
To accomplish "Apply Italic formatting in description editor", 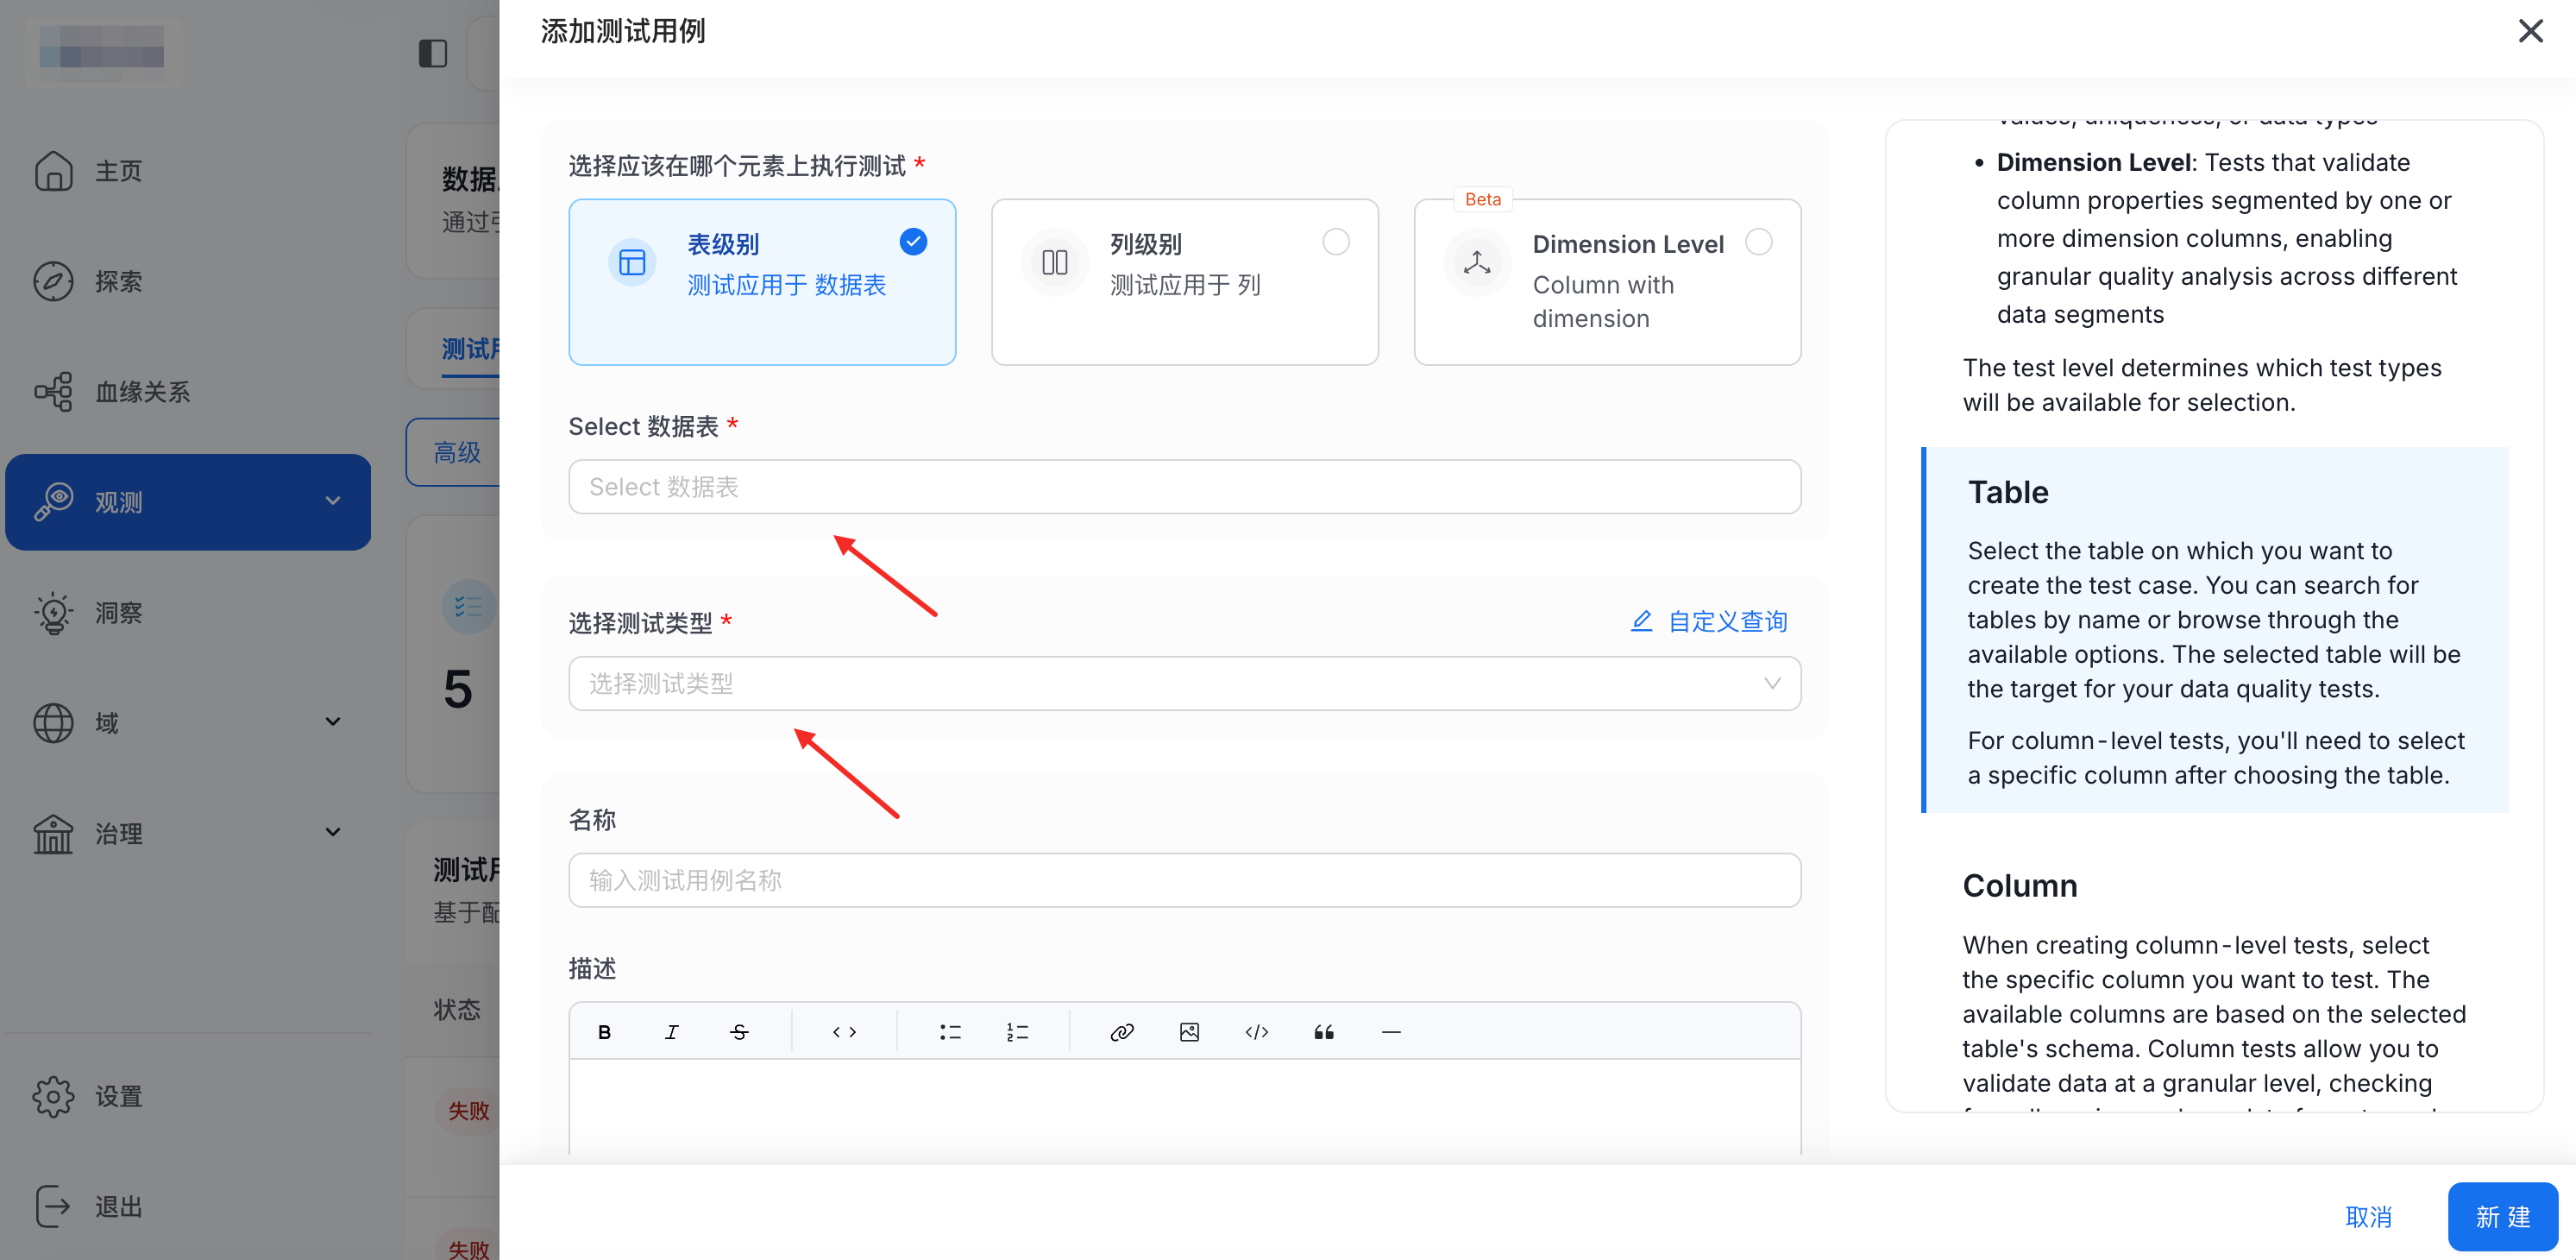I will click(x=671, y=1032).
